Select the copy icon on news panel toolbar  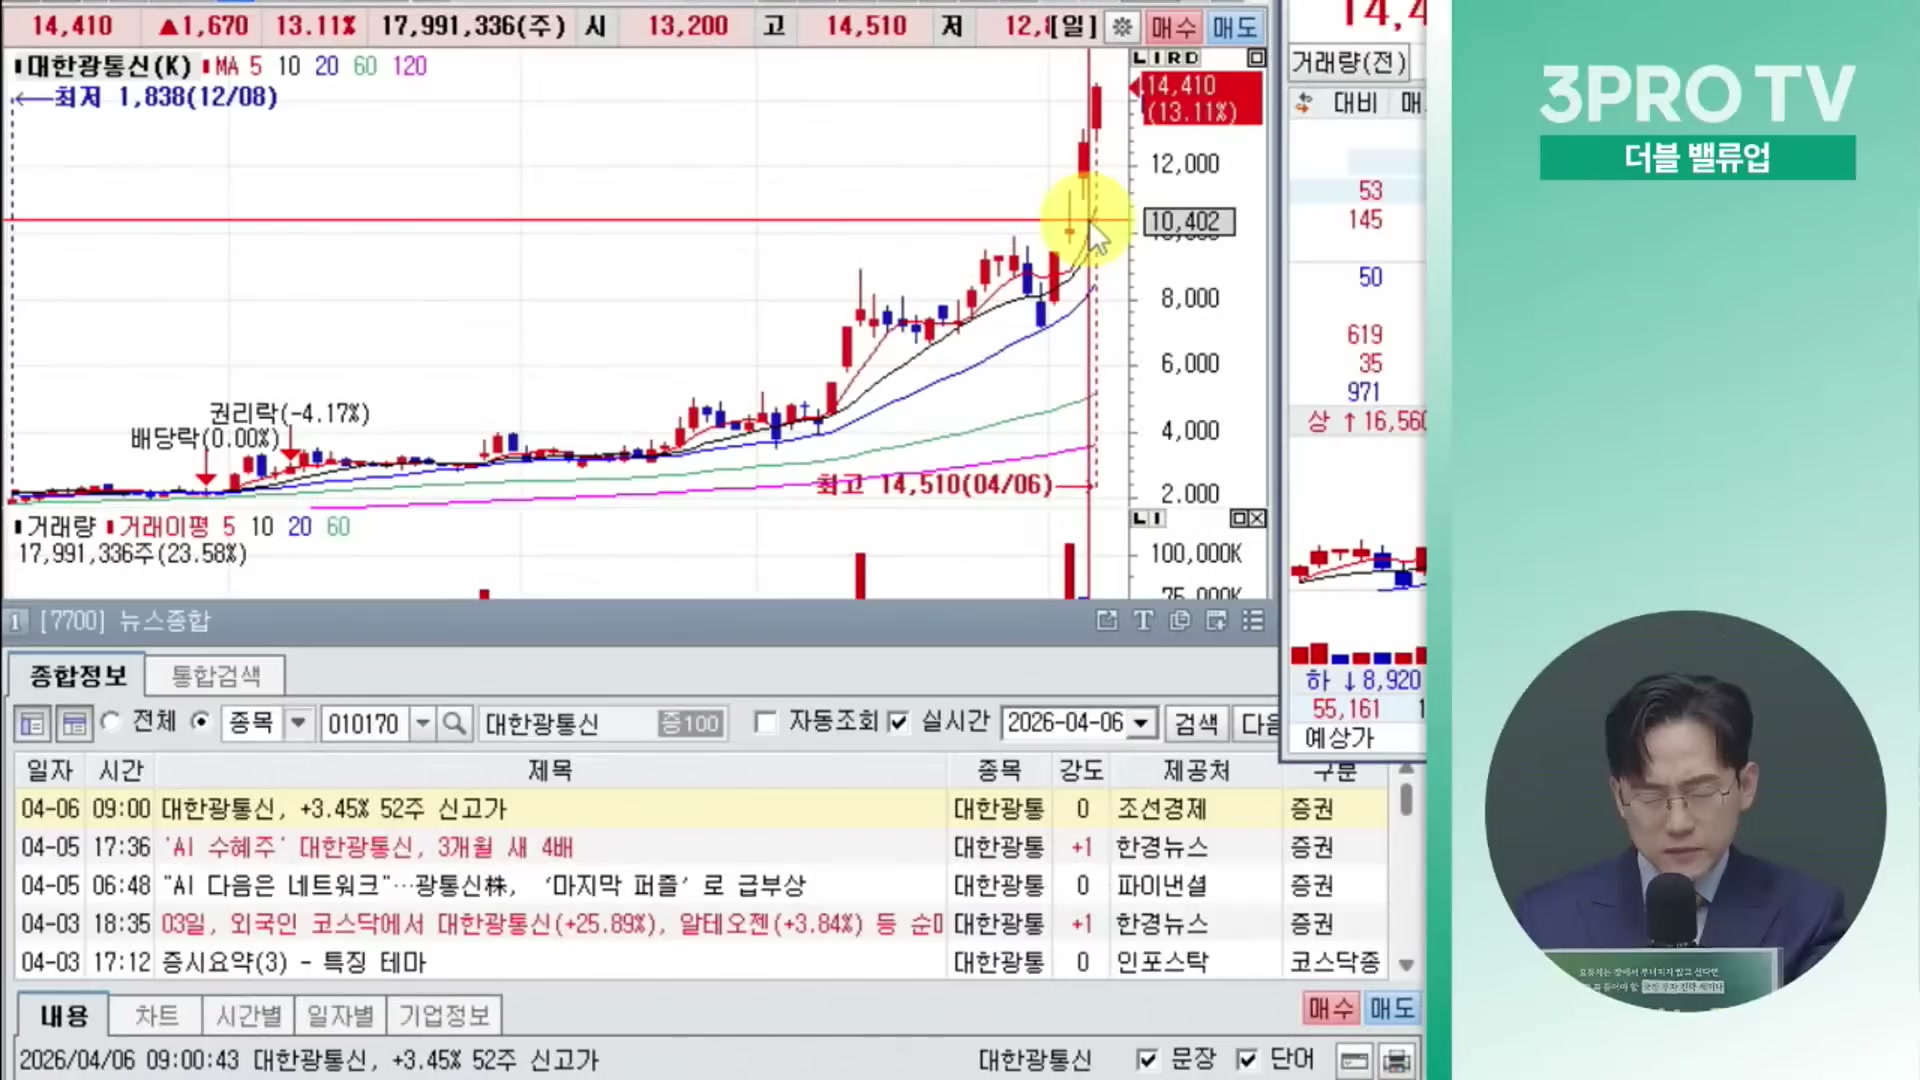[x=1180, y=621]
